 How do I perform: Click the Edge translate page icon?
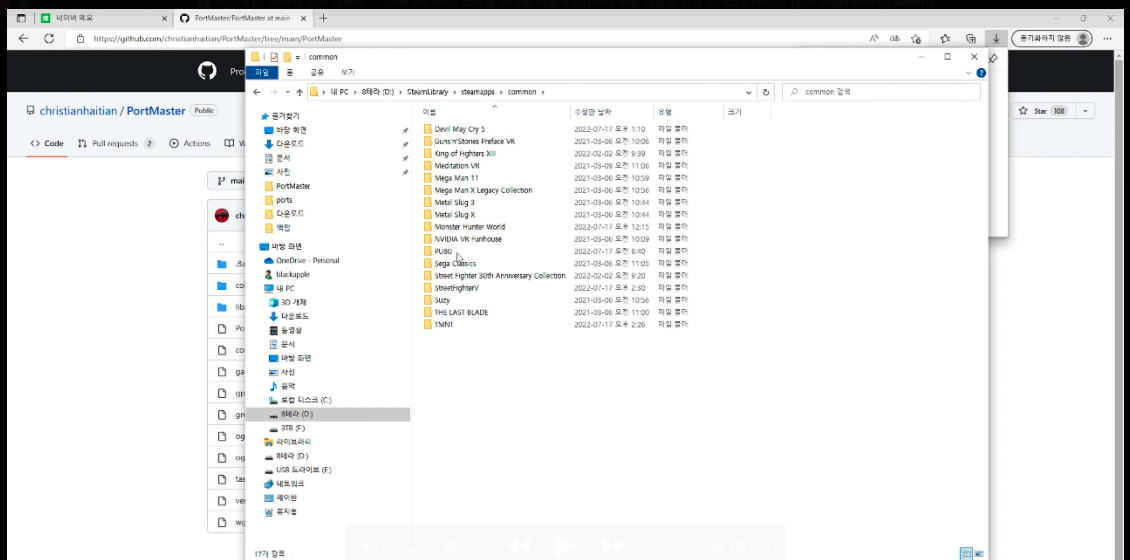(894, 38)
